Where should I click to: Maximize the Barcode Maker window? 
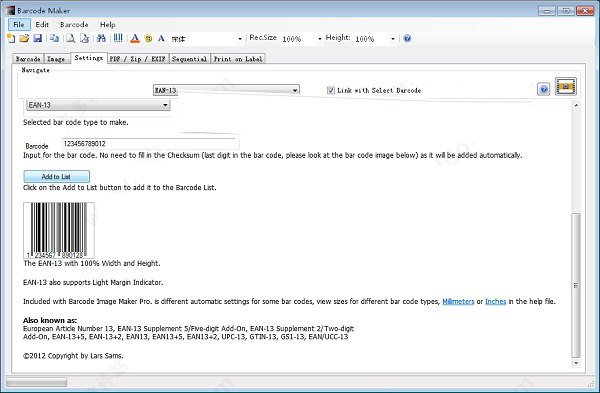click(x=566, y=11)
